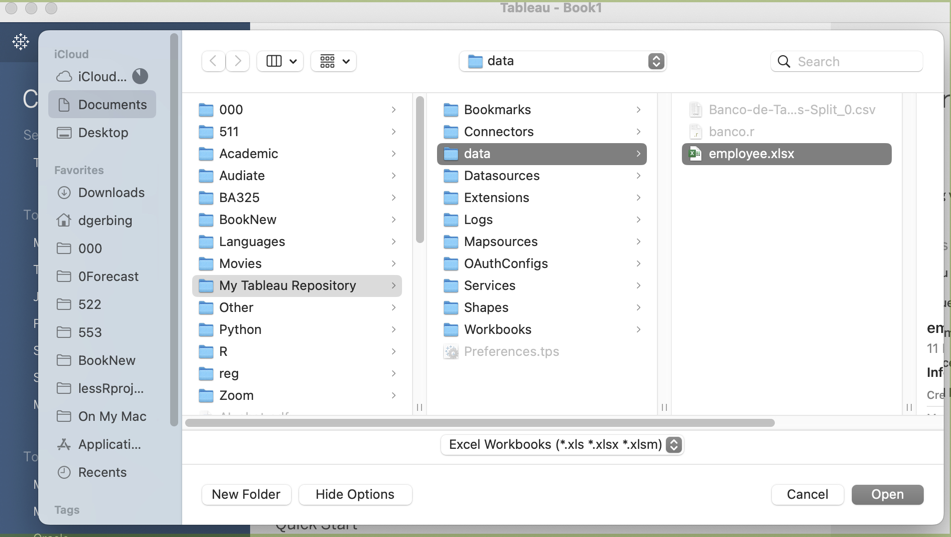Select Downloads in the sidebar Favorites
Screen dimensions: 951x537
[x=110, y=193]
